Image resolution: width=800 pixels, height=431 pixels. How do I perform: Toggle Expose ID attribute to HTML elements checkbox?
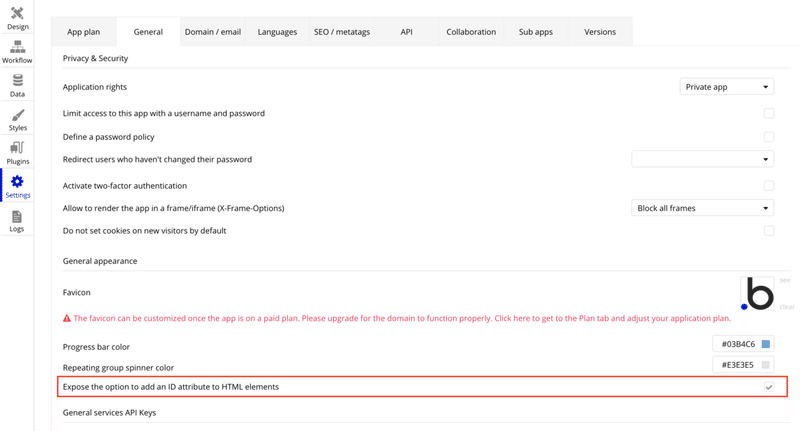point(769,387)
